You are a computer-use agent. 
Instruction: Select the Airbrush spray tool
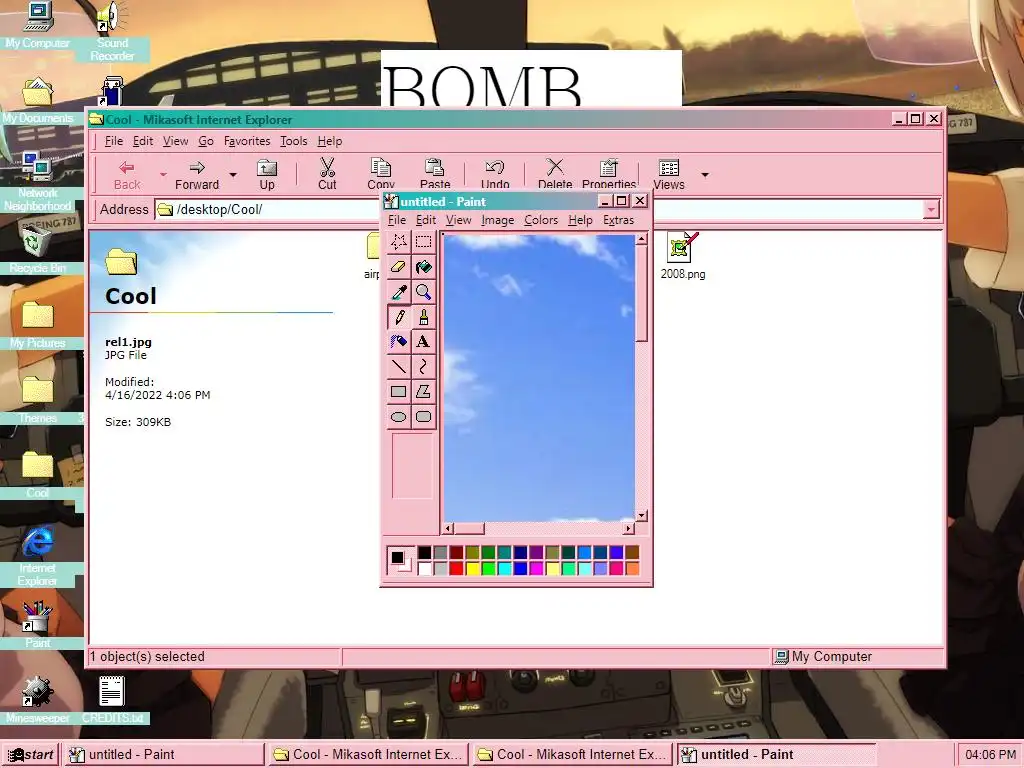[x=398, y=342]
